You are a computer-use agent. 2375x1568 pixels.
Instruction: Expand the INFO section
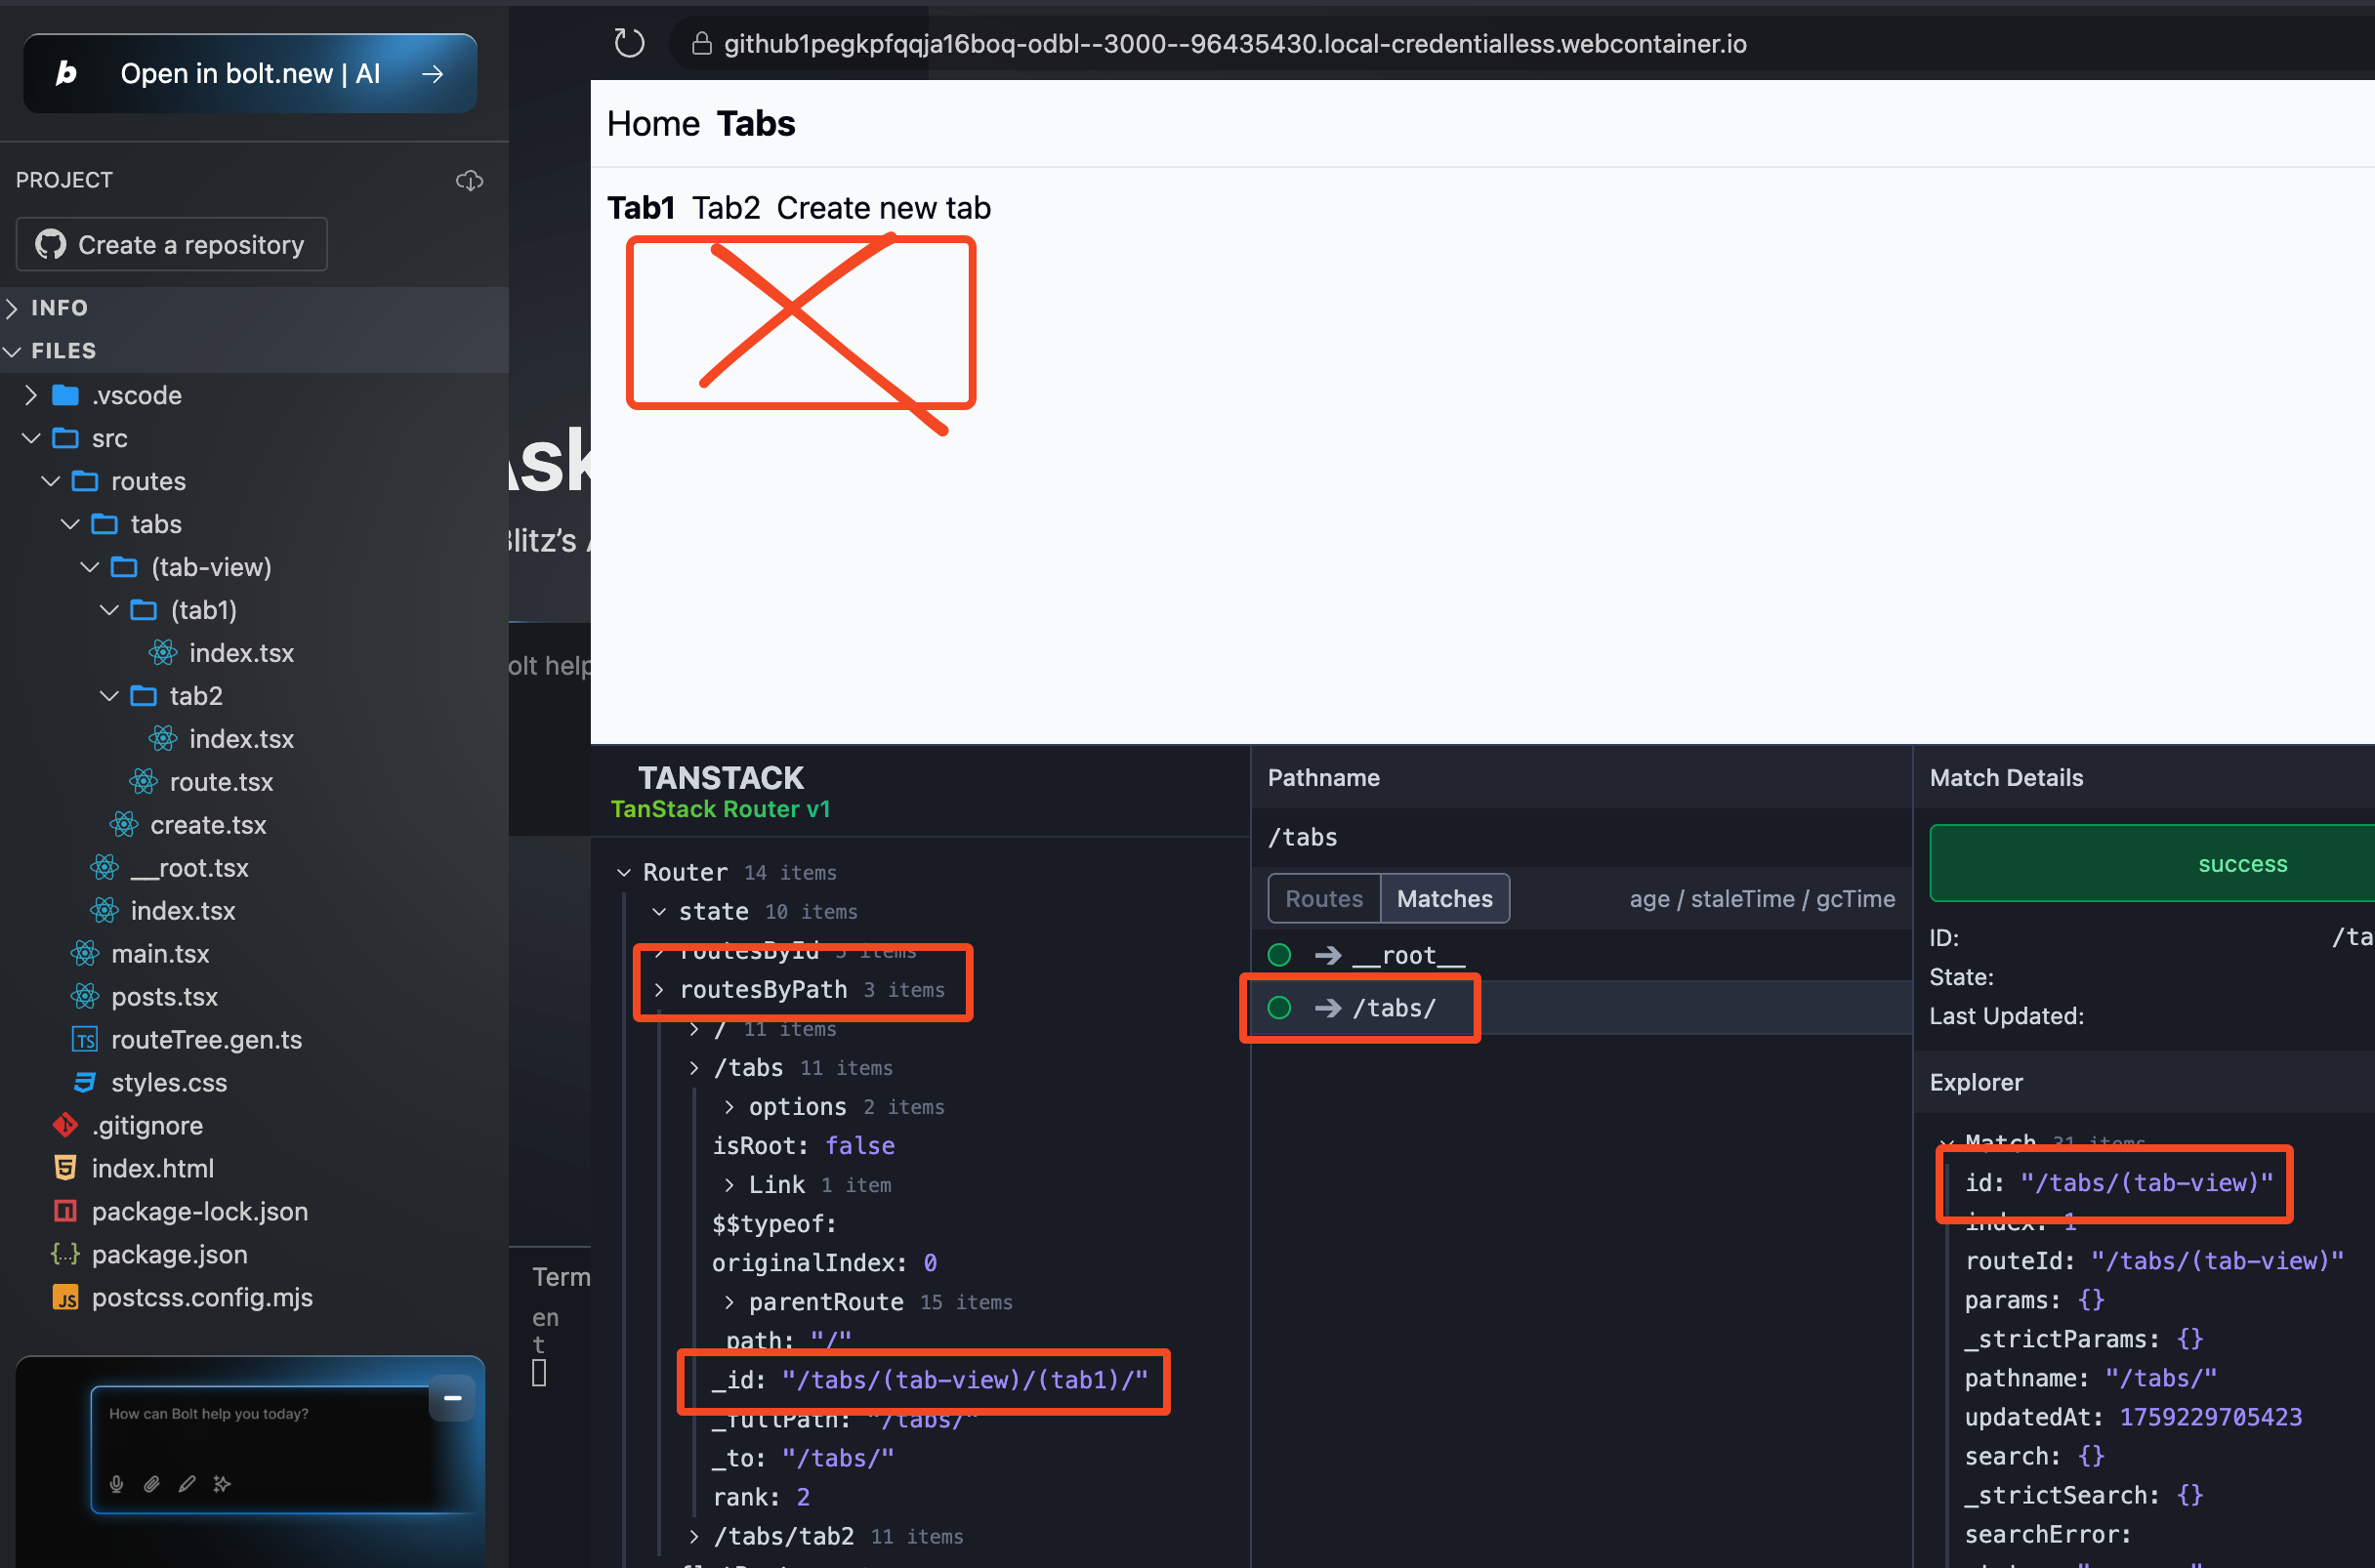click(x=58, y=308)
